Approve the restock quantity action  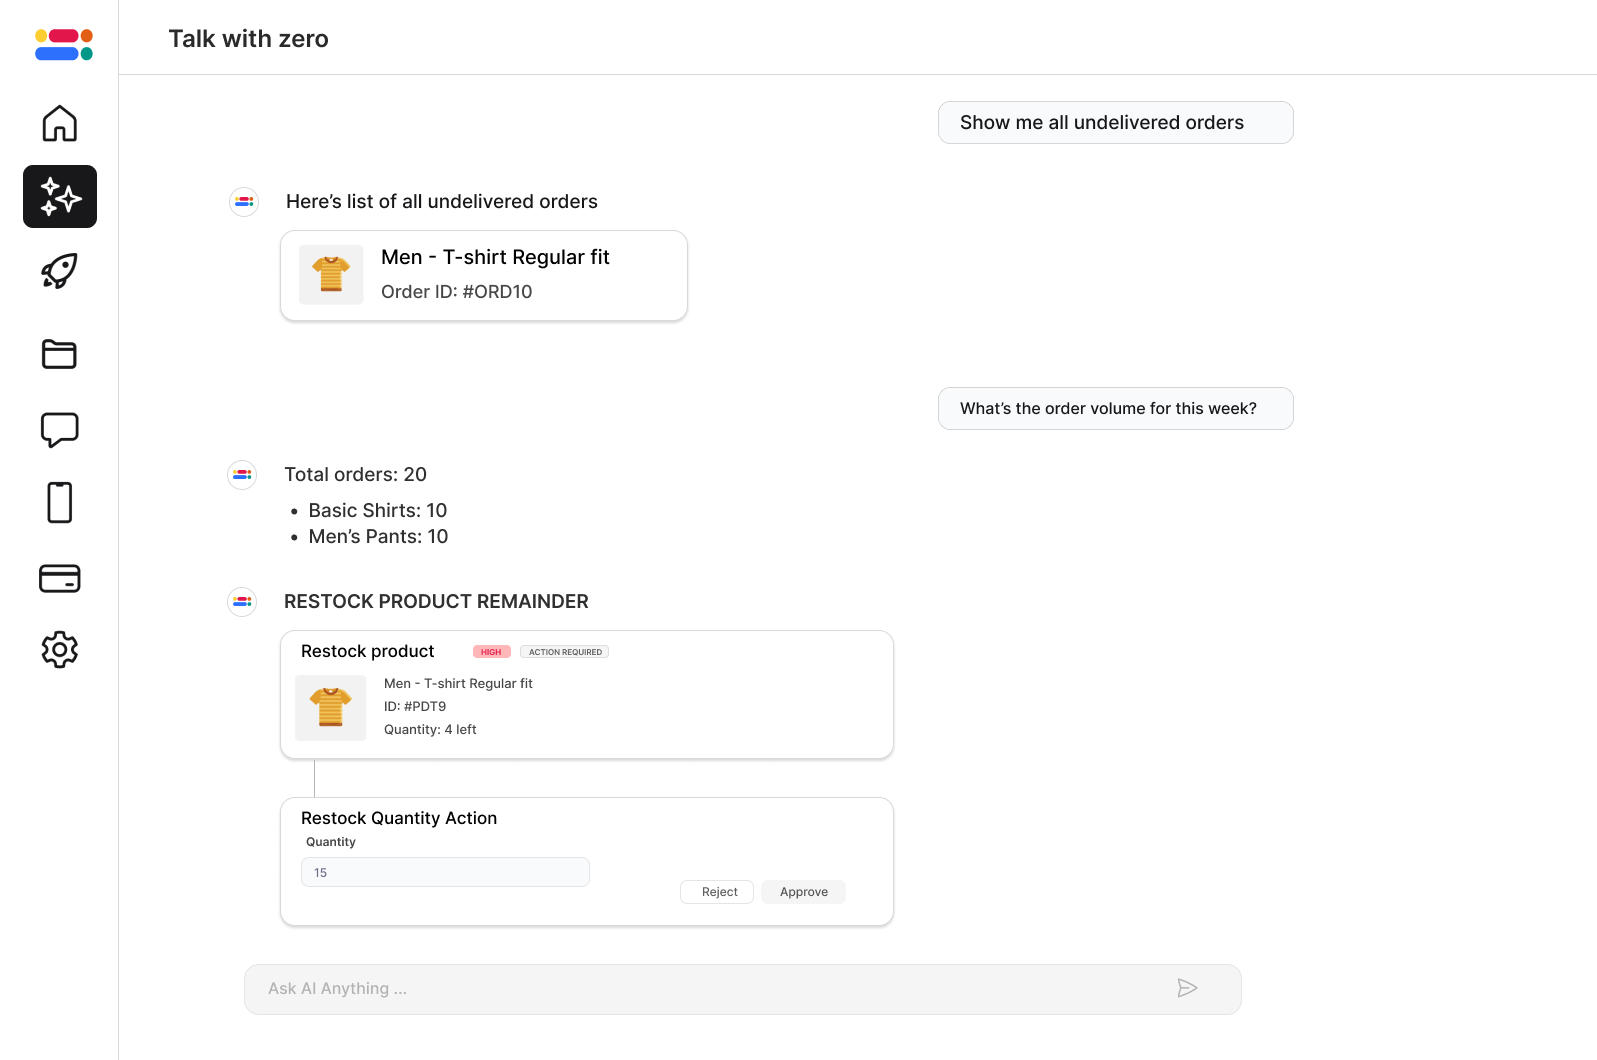tap(803, 892)
